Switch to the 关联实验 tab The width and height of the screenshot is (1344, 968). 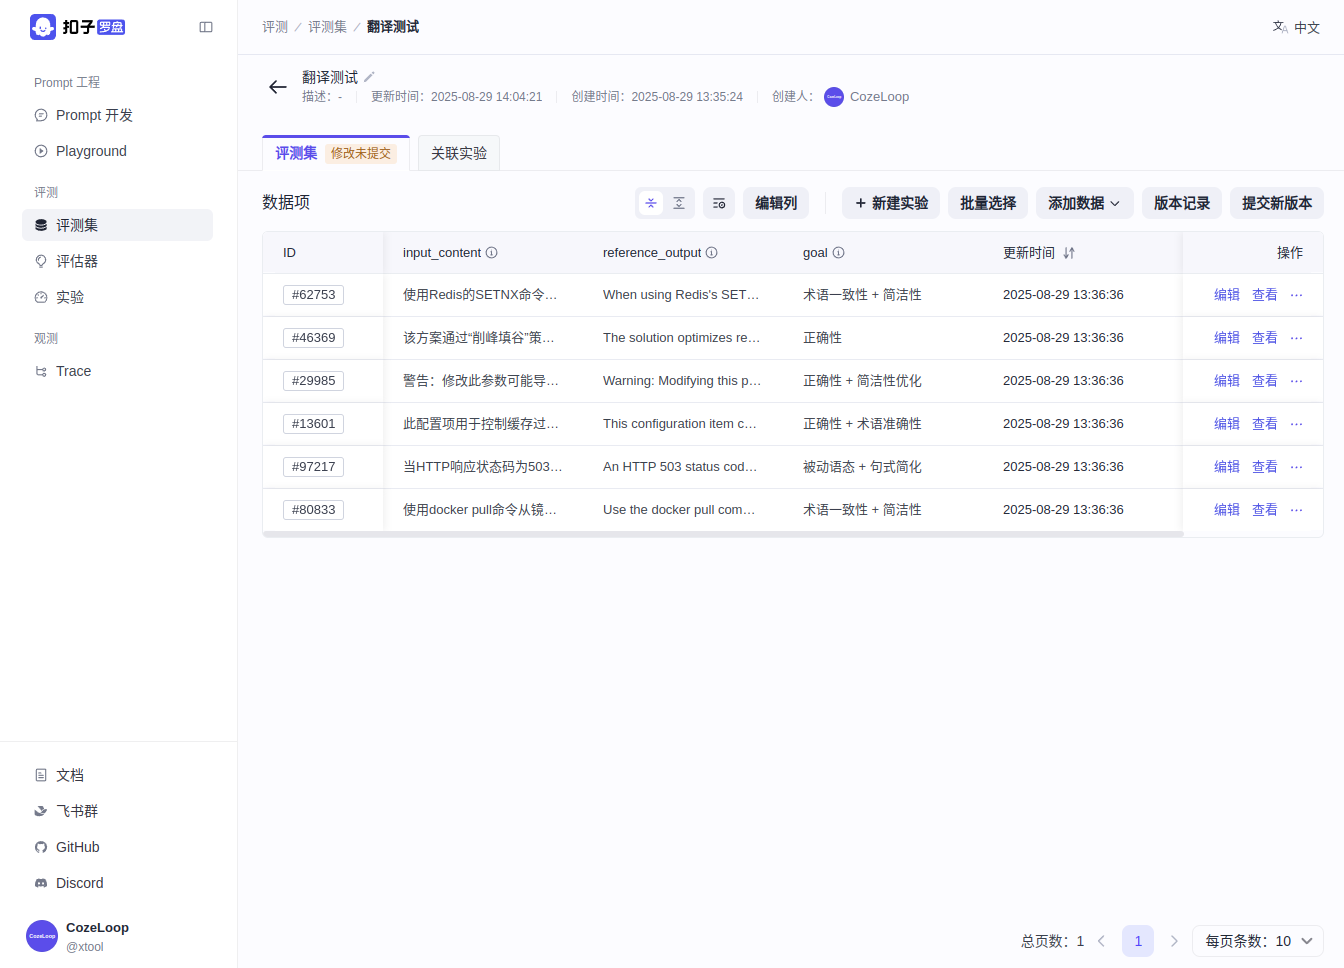[x=459, y=153]
